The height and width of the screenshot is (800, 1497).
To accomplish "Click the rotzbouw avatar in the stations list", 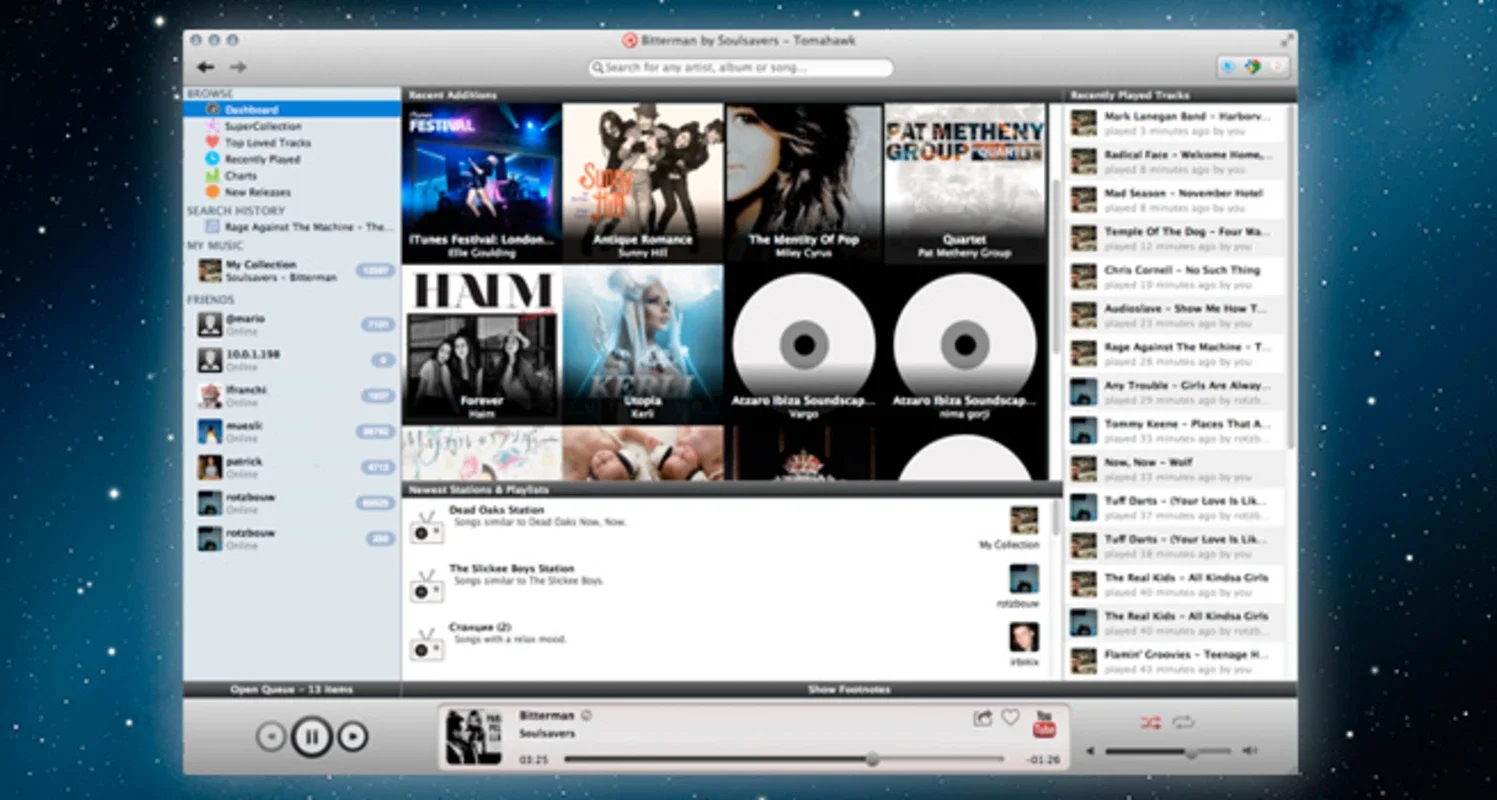I will coord(1023,579).
